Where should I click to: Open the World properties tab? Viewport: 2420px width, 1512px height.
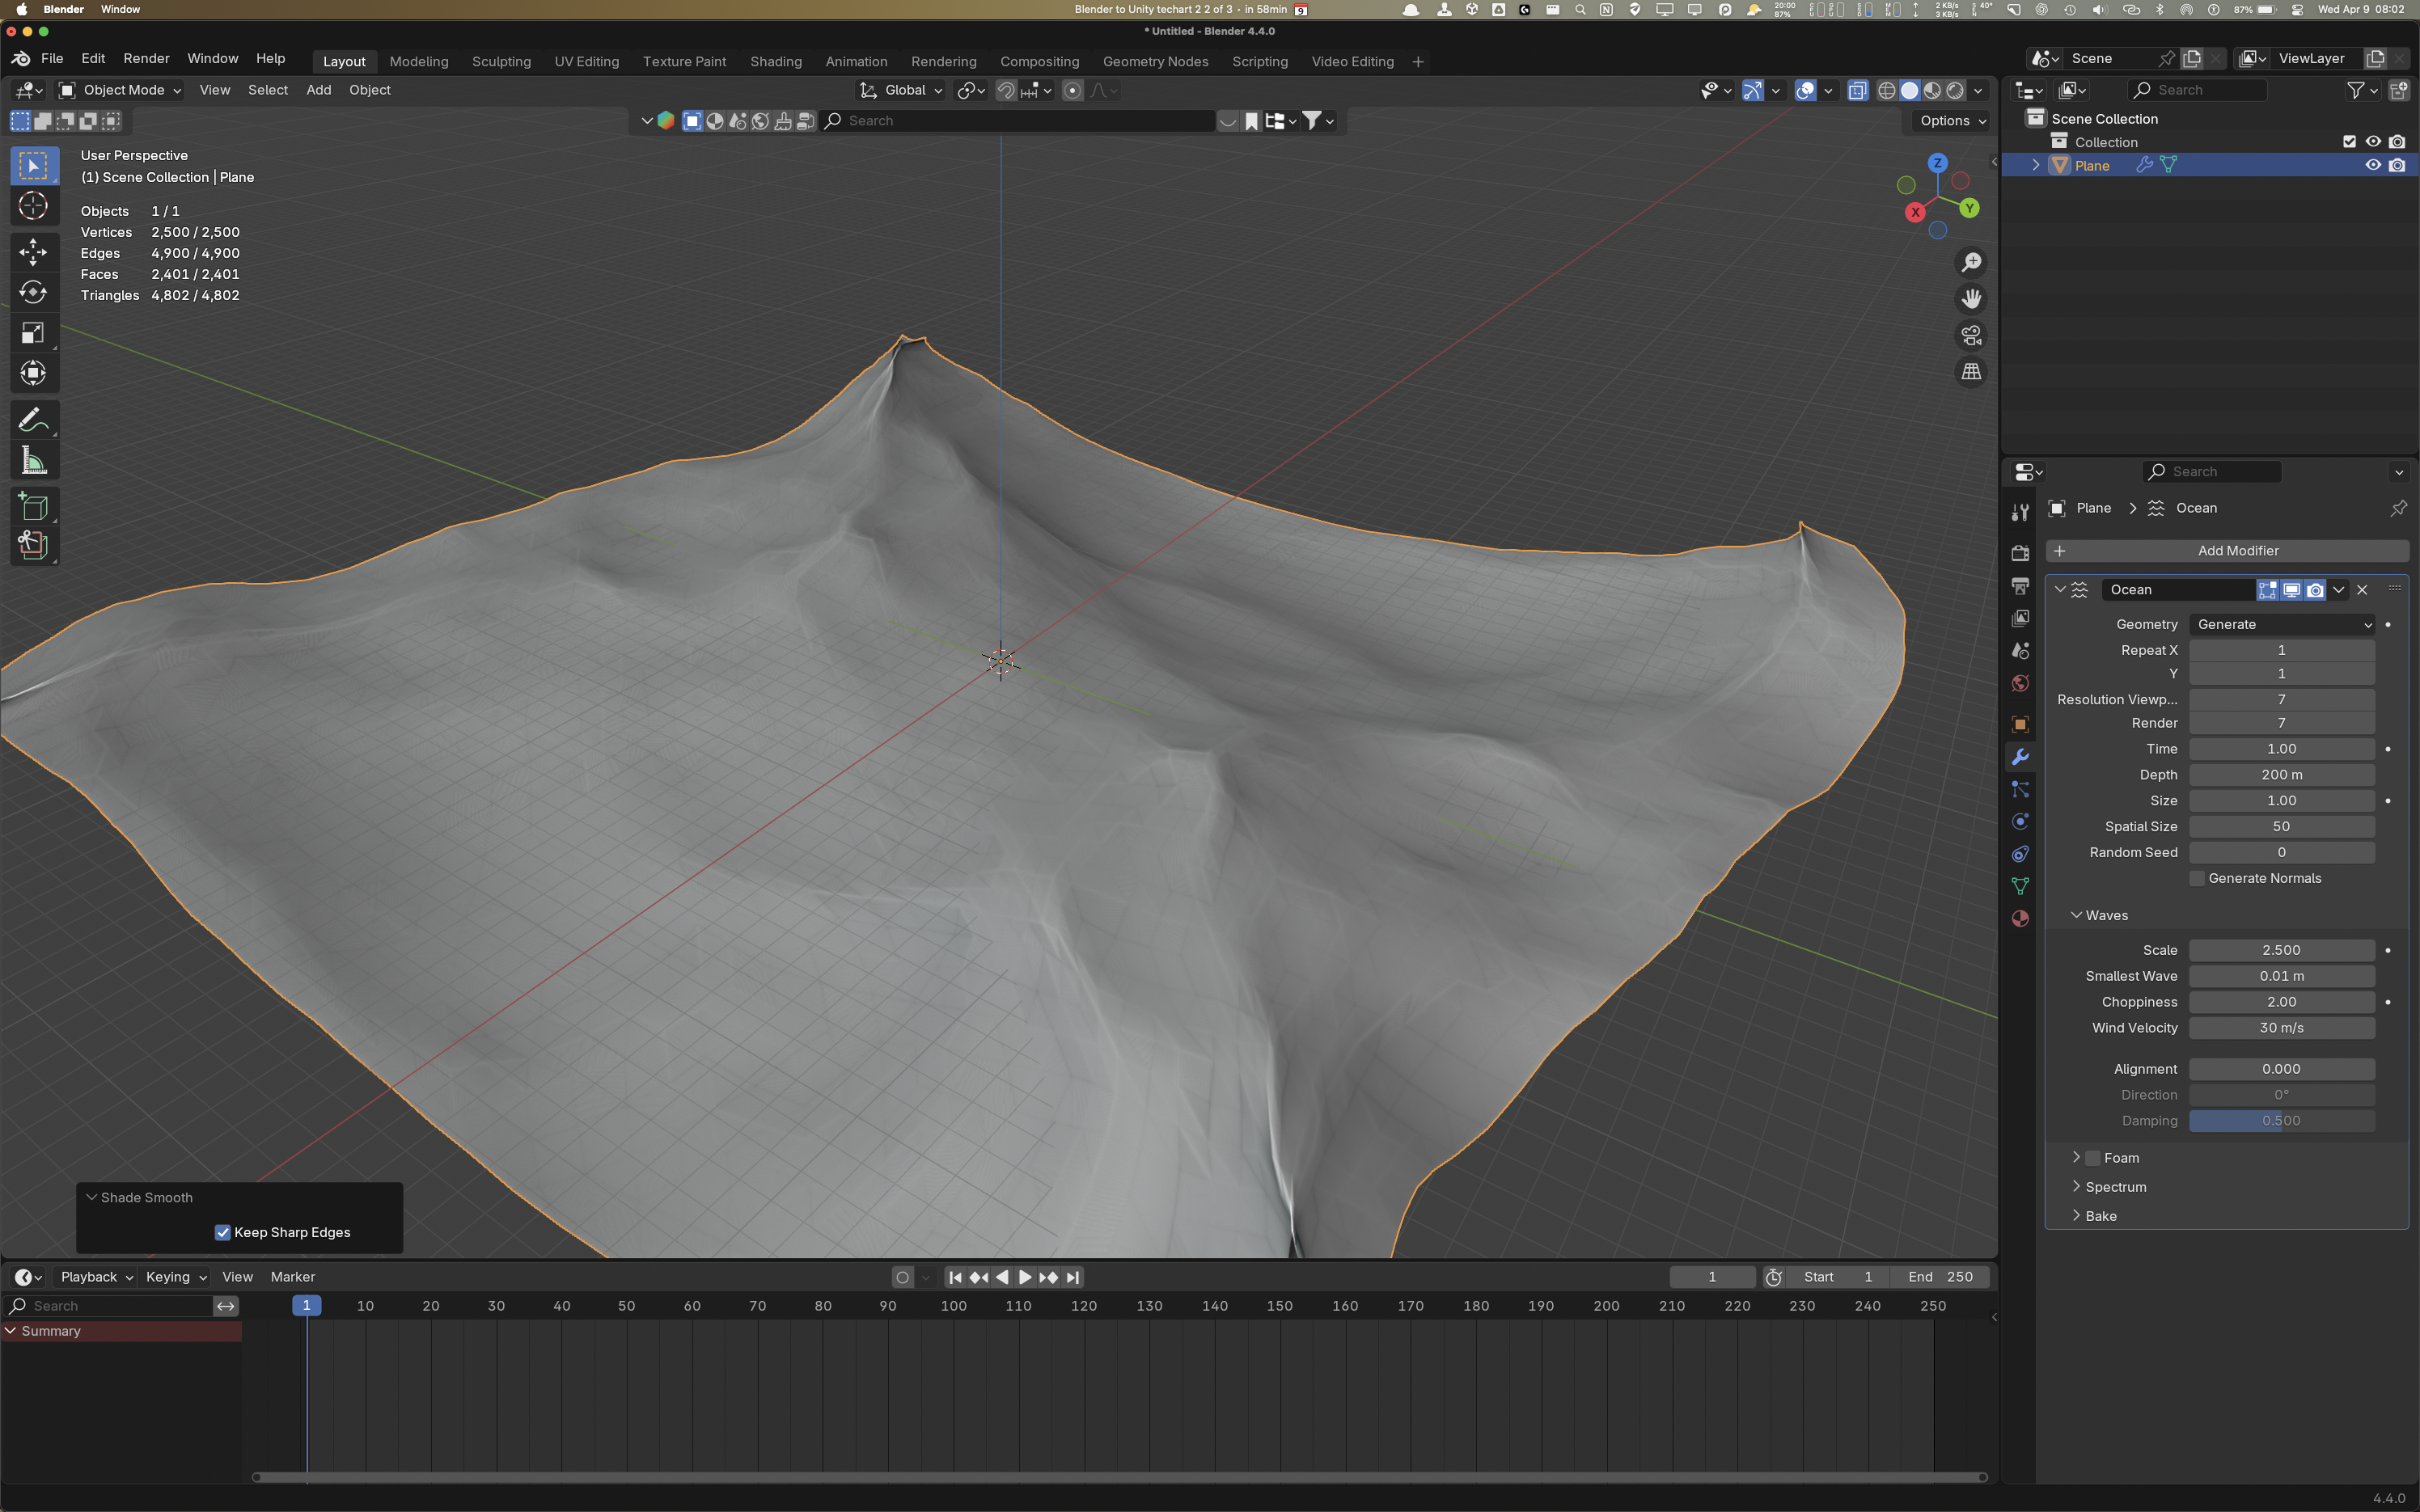pyautogui.click(x=2020, y=684)
